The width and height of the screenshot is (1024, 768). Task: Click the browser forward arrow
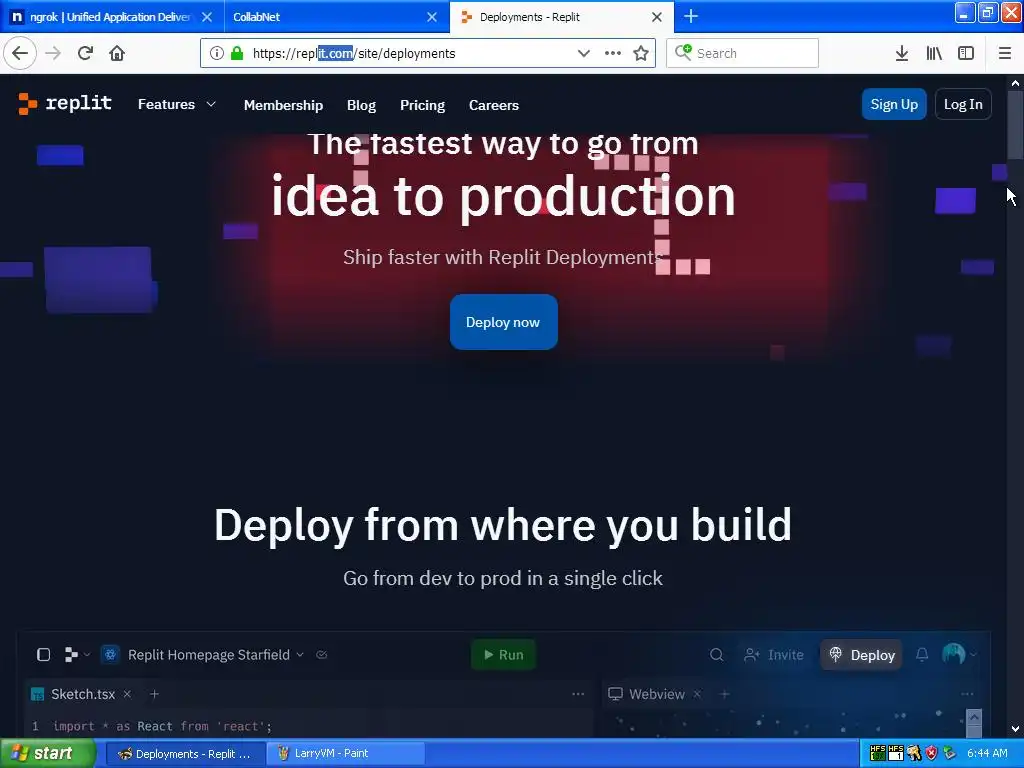53,53
